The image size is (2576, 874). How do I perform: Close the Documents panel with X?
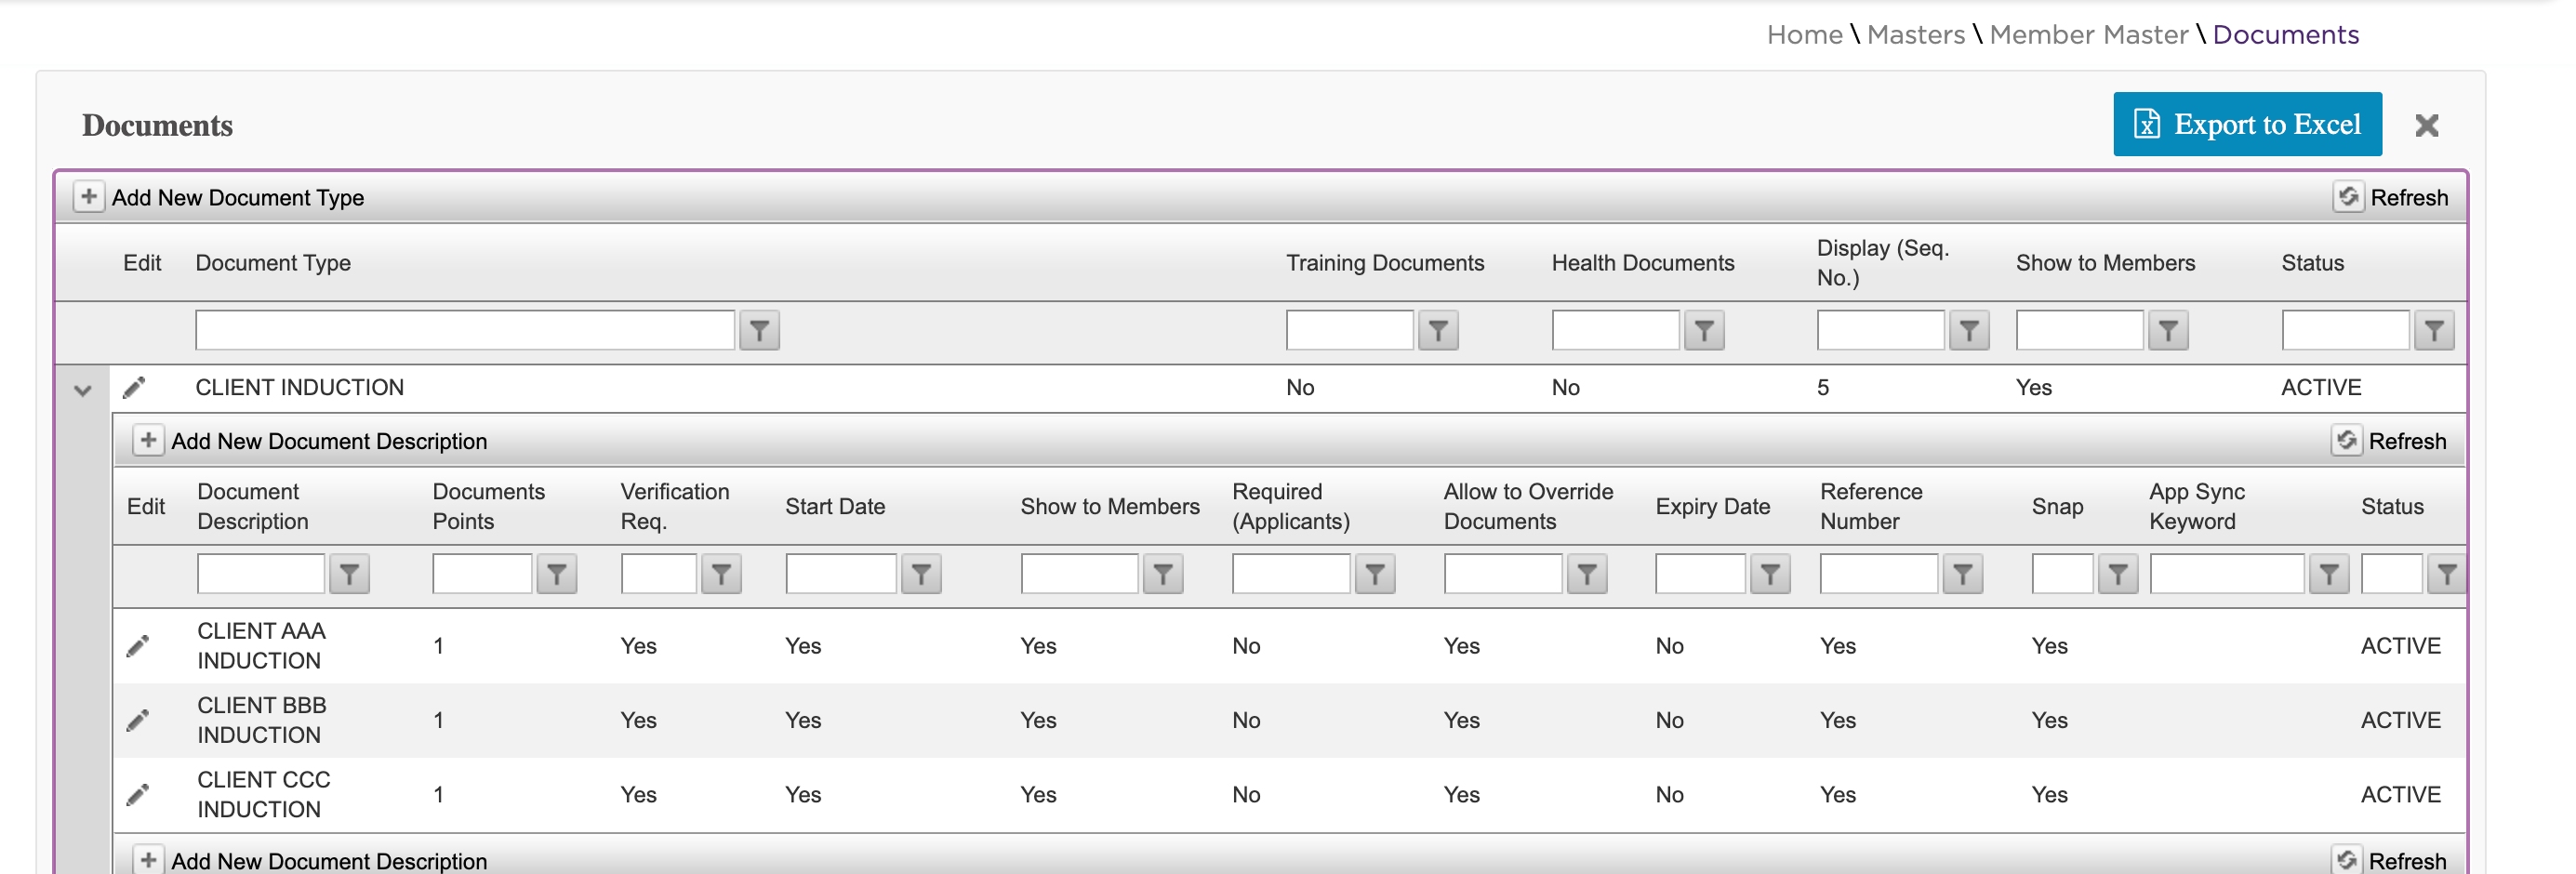tap(2427, 125)
